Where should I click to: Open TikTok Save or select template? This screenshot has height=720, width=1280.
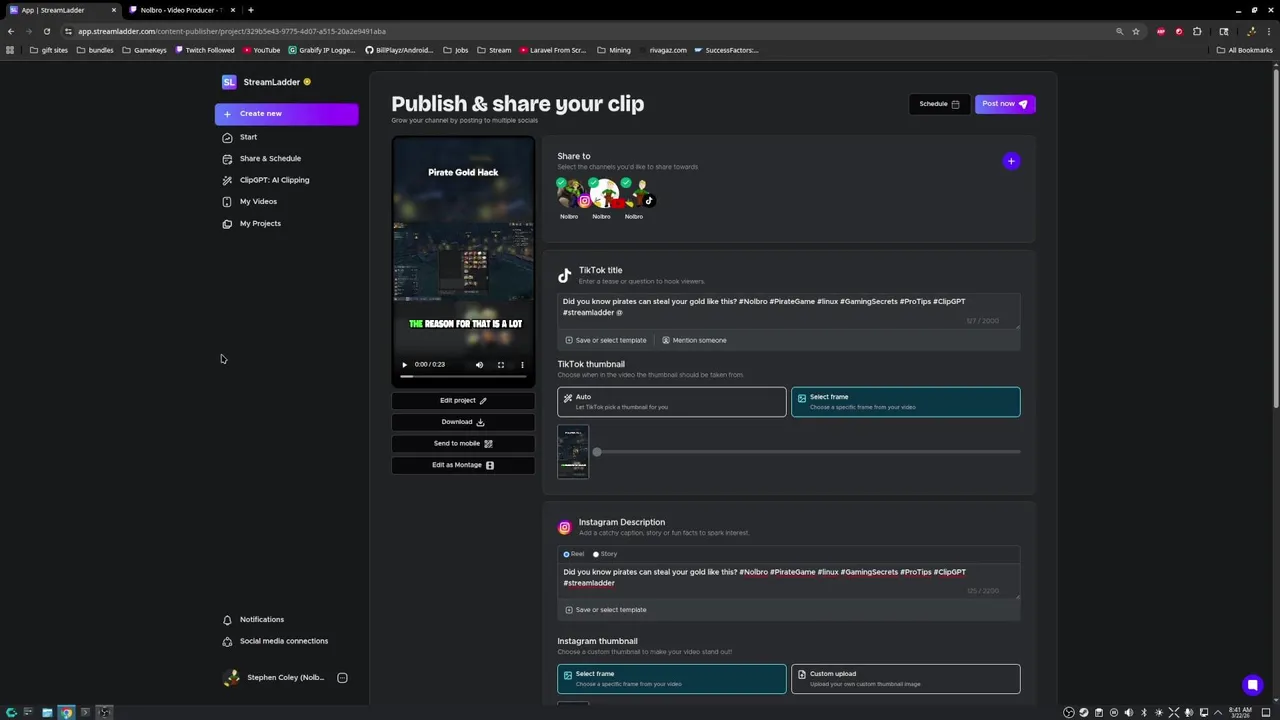pyautogui.click(x=606, y=340)
